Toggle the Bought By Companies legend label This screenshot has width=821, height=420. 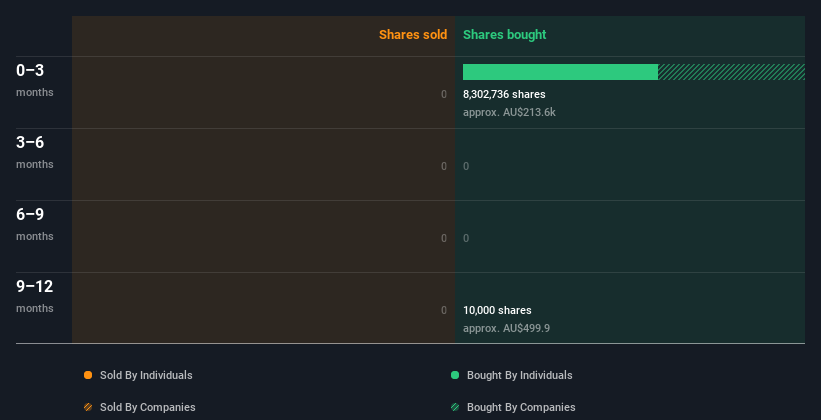tap(521, 407)
